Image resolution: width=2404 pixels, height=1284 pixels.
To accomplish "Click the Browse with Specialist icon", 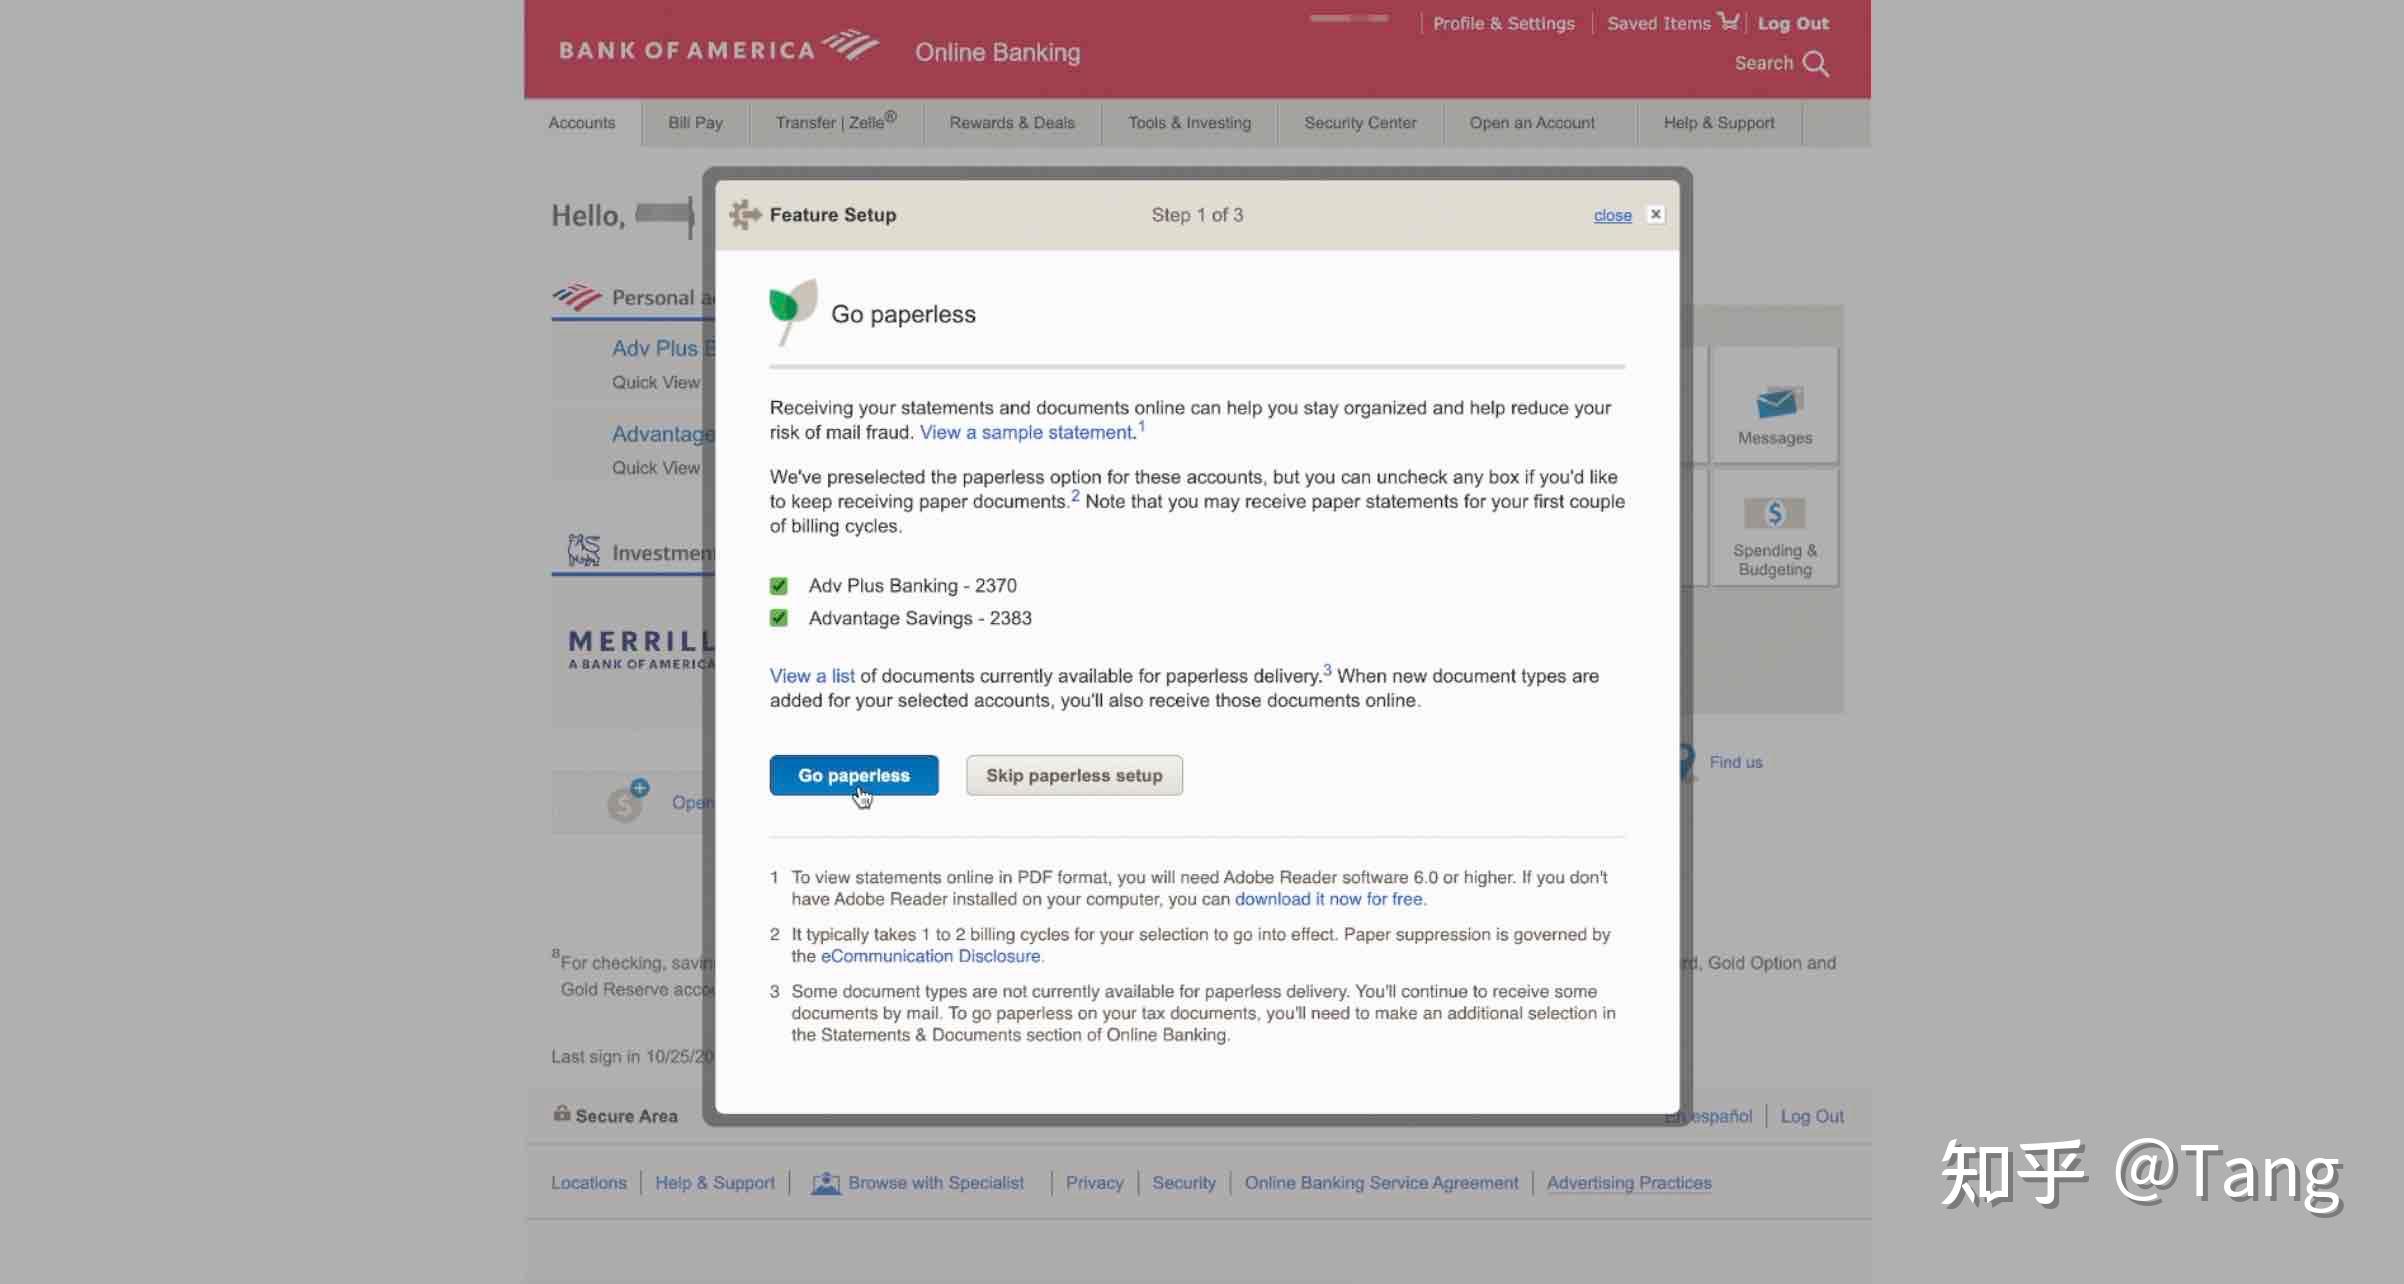I will [x=825, y=1183].
